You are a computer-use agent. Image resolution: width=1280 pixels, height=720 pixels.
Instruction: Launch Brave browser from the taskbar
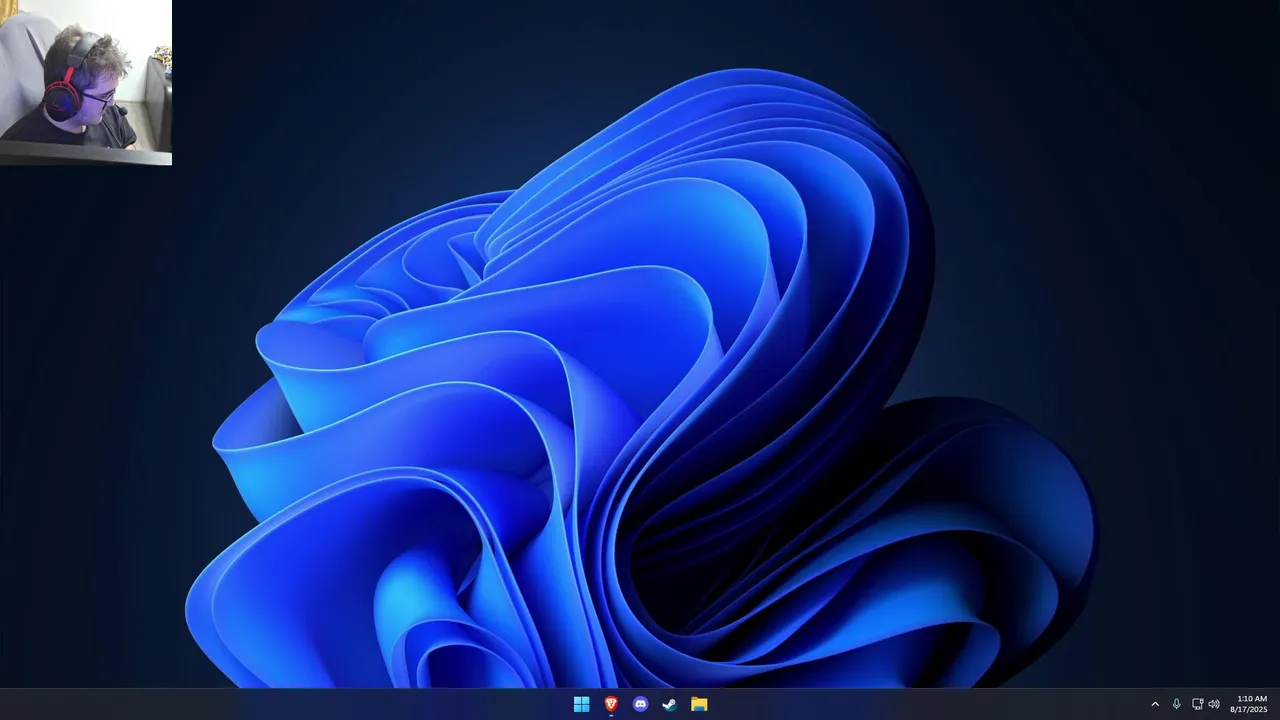point(611,704)
